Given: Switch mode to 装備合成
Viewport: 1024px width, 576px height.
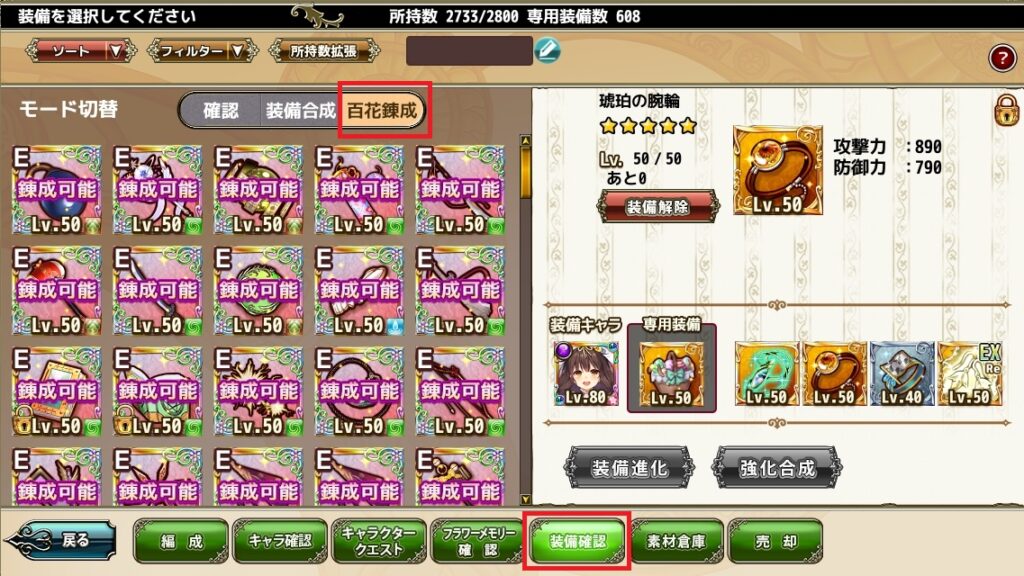Looking at the screenshot, I should coord(300,110).
